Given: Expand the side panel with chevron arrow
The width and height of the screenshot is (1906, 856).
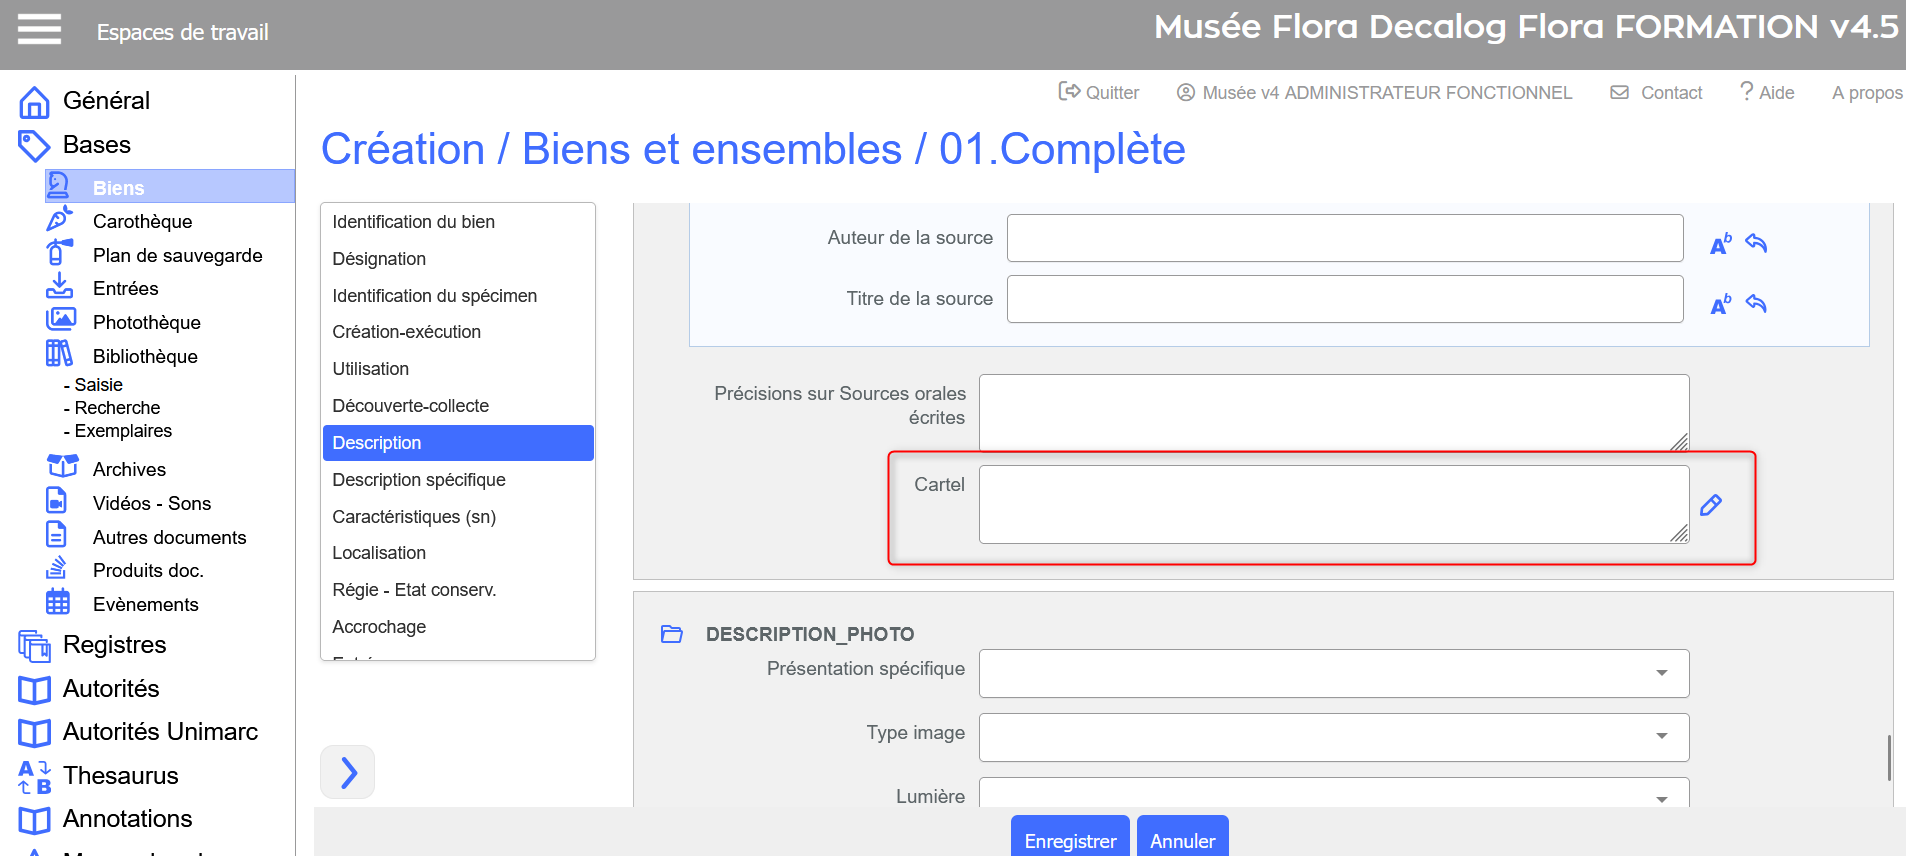Looking at the screenshot, I should (x=348, y=772).
